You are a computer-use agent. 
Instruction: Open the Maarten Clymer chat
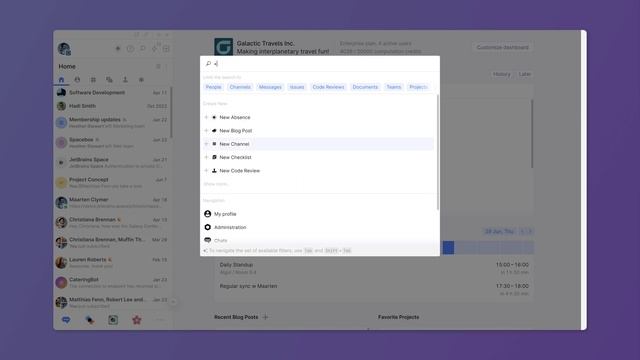(x=112, y=202)
